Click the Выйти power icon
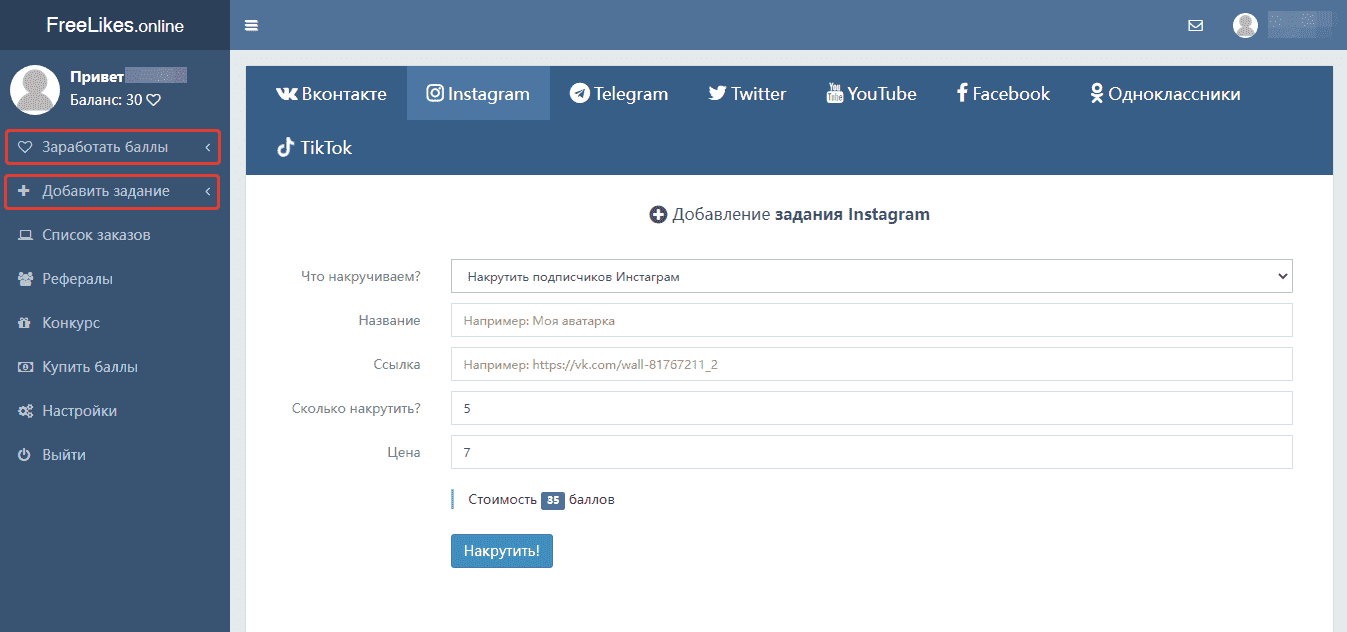The width and height of the screenshot is (1347, 632). click(x=25, y=455)
